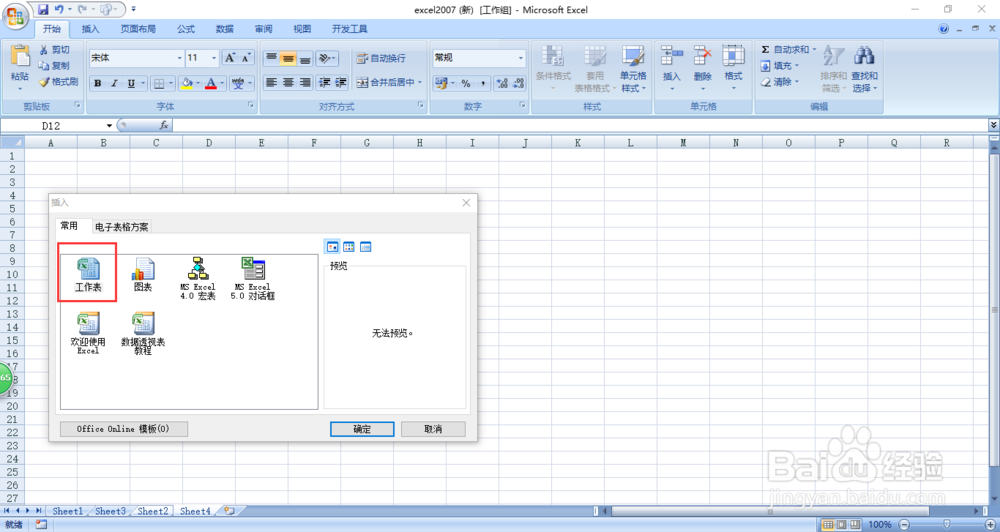Align text to vertical middle
The height and width of the screenshot is (532, 1000).
(x=288, y=58)
